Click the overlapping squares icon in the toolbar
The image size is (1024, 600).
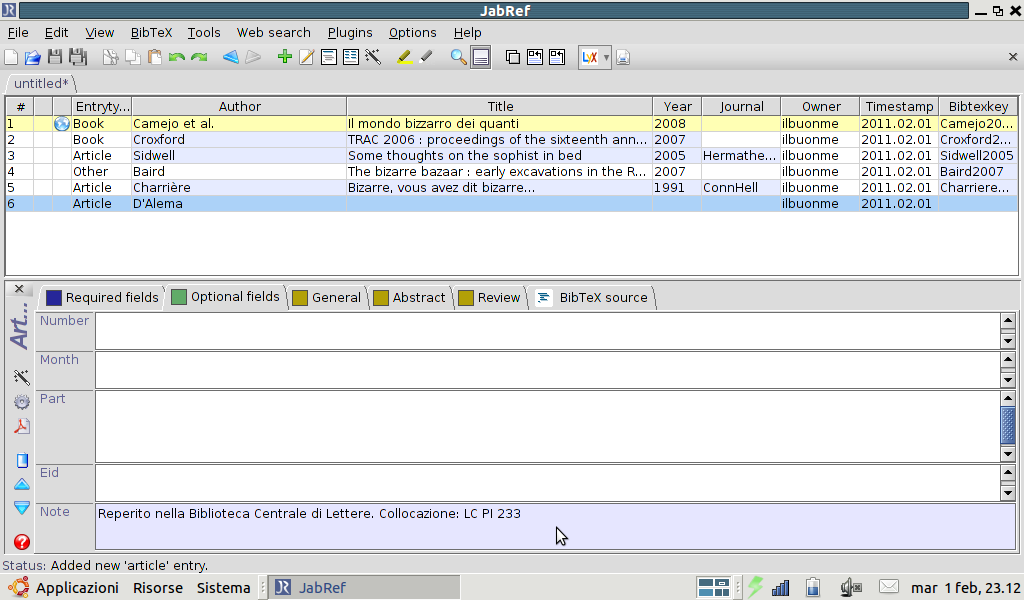513,57
